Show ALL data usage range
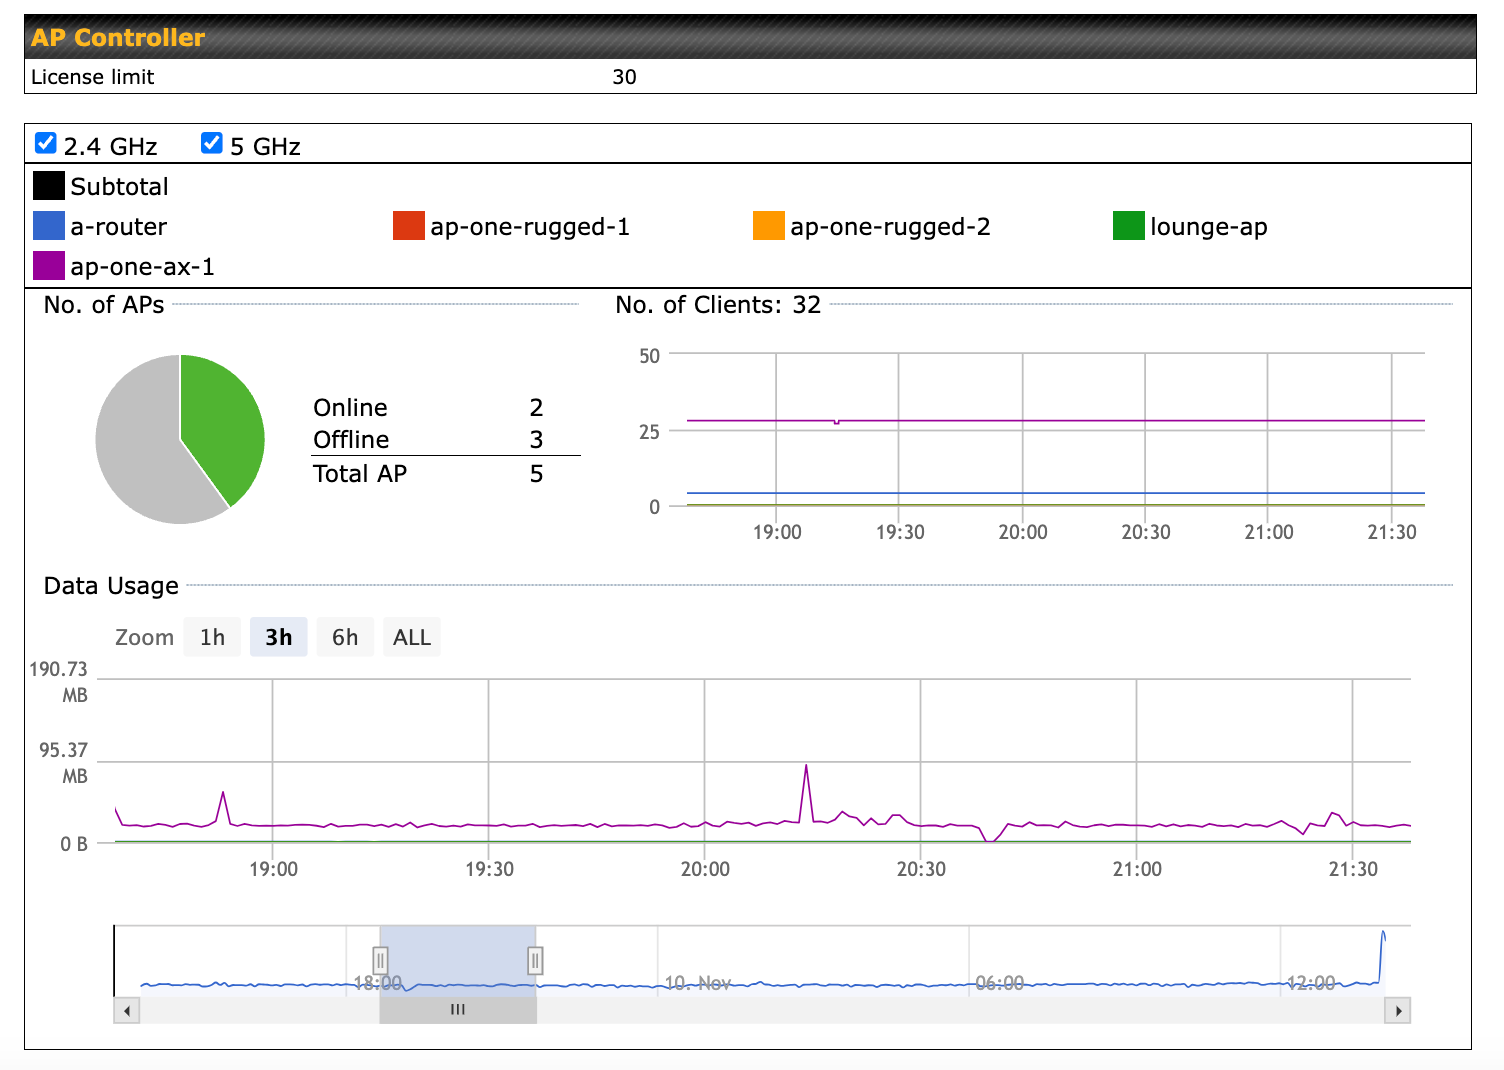The height and width of the screenshot is (1070, 1504). (412, 637)
